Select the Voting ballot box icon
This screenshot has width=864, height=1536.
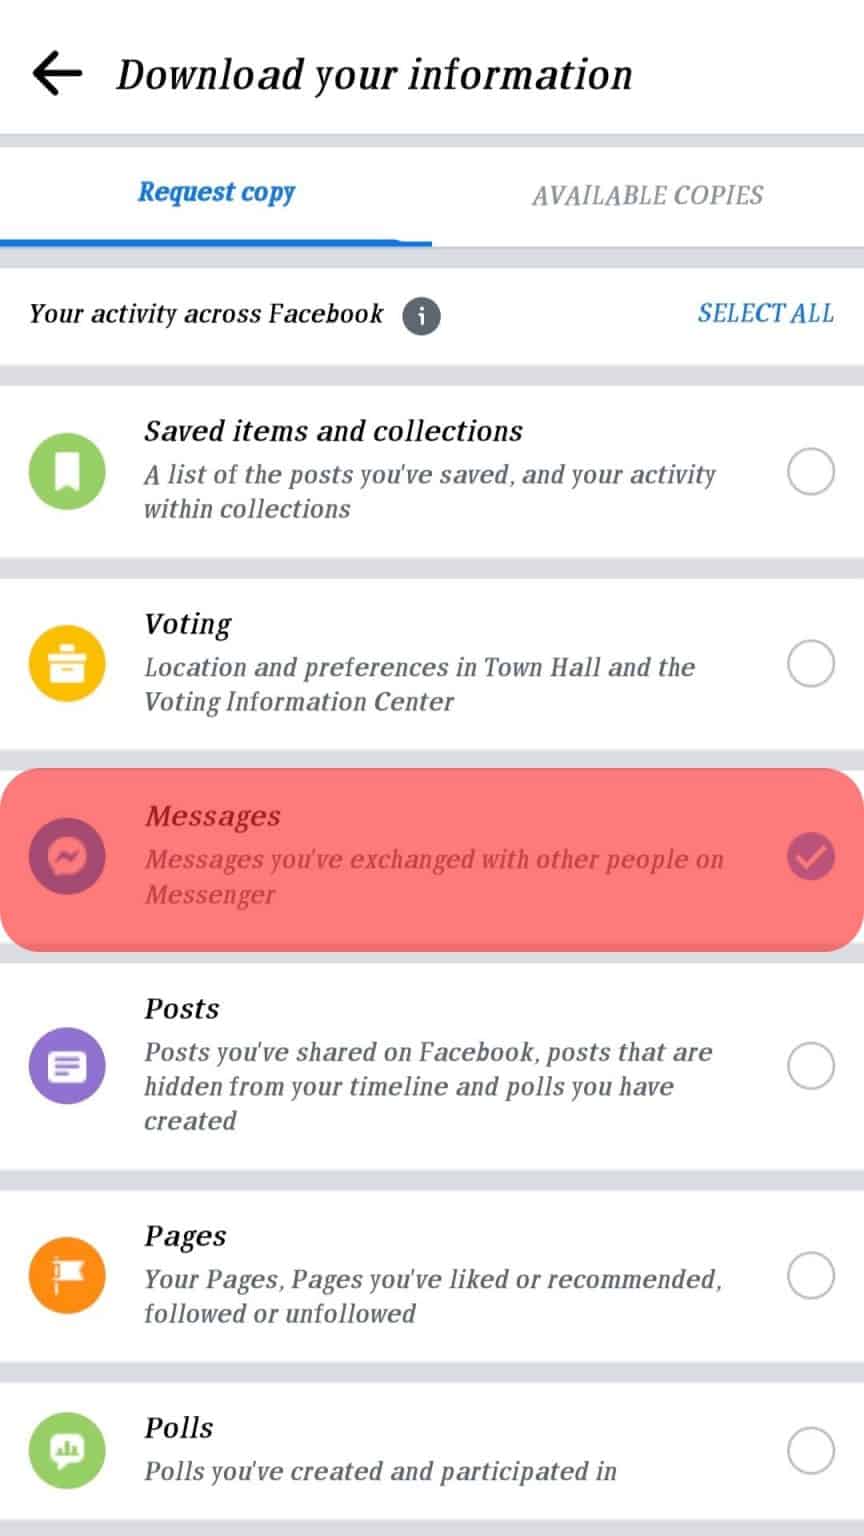click(x=66, y=663)
